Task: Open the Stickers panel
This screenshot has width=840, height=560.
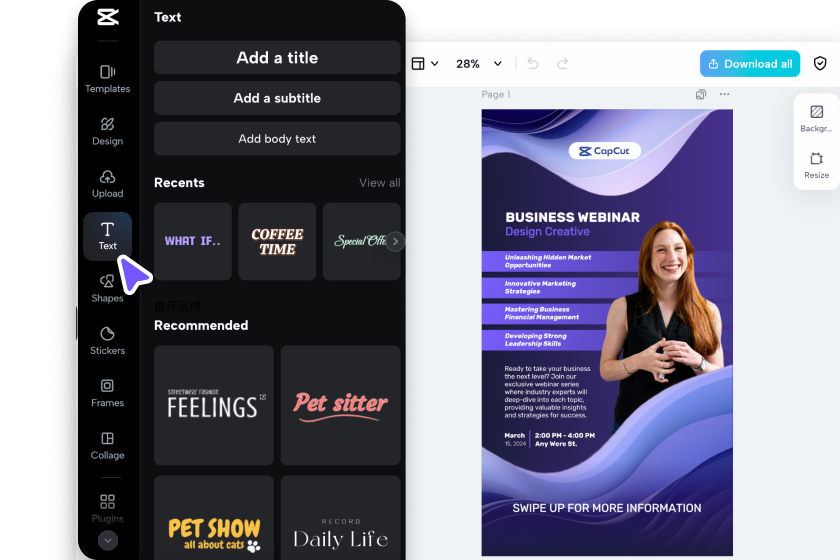Action: (x=107, y=340)
